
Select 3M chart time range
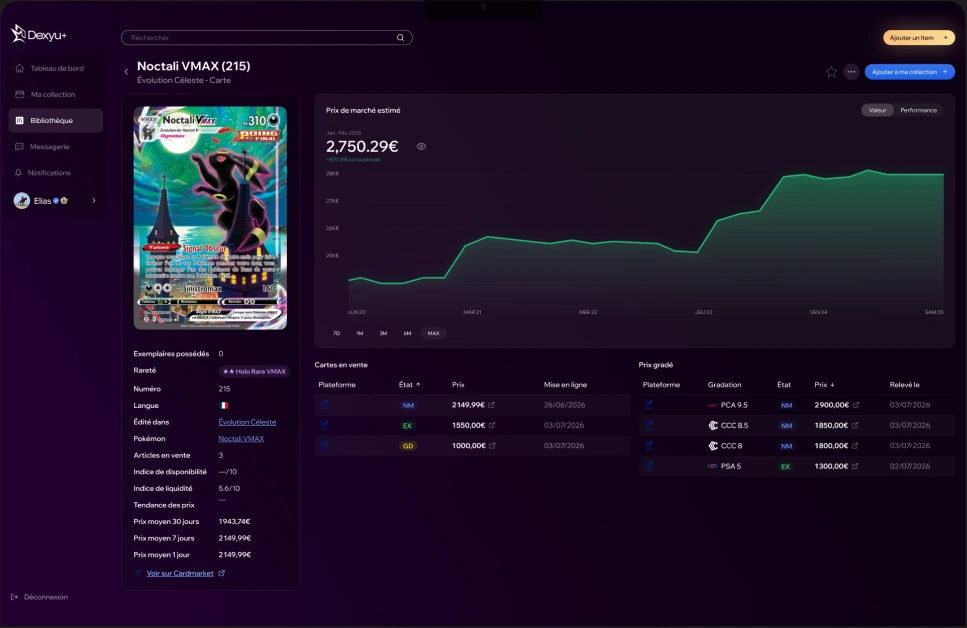pos(383,333)
